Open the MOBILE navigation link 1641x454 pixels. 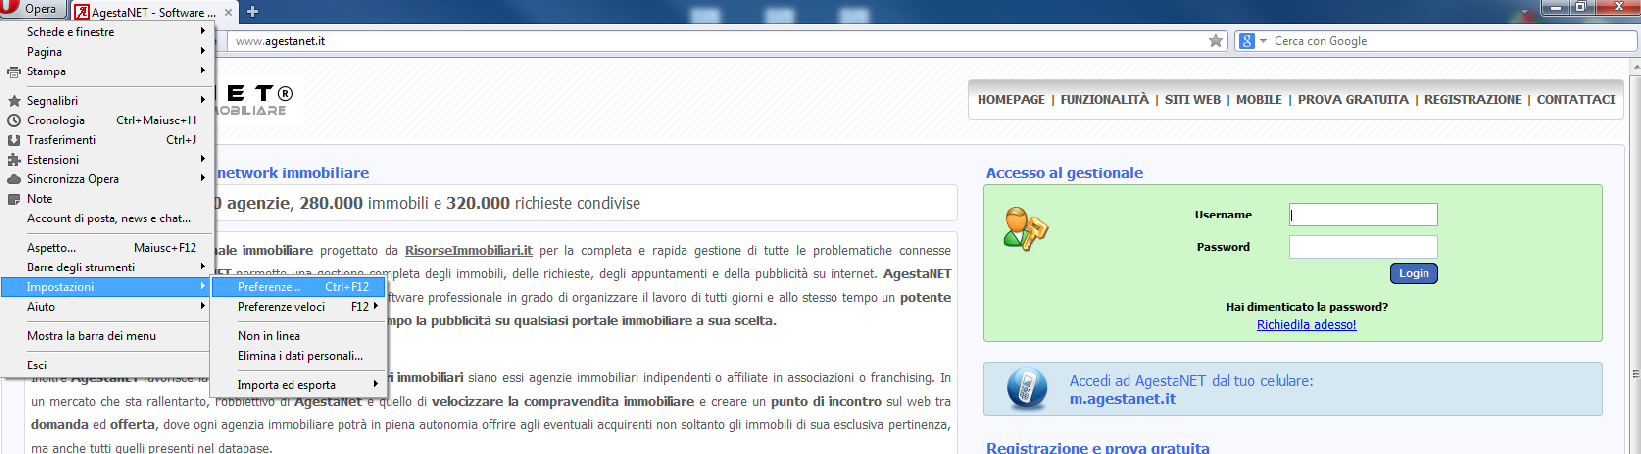click(1258, 100)
